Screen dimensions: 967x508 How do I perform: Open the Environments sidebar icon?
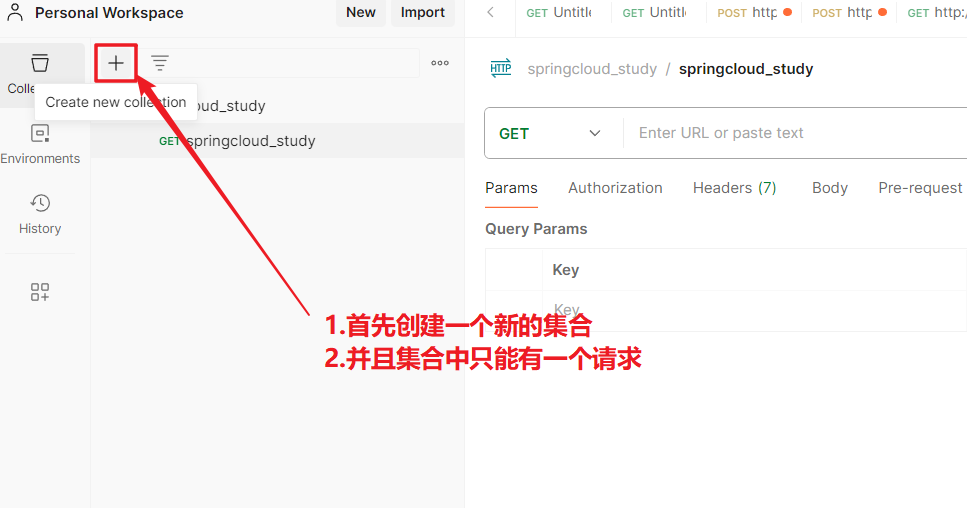point(40,144)
